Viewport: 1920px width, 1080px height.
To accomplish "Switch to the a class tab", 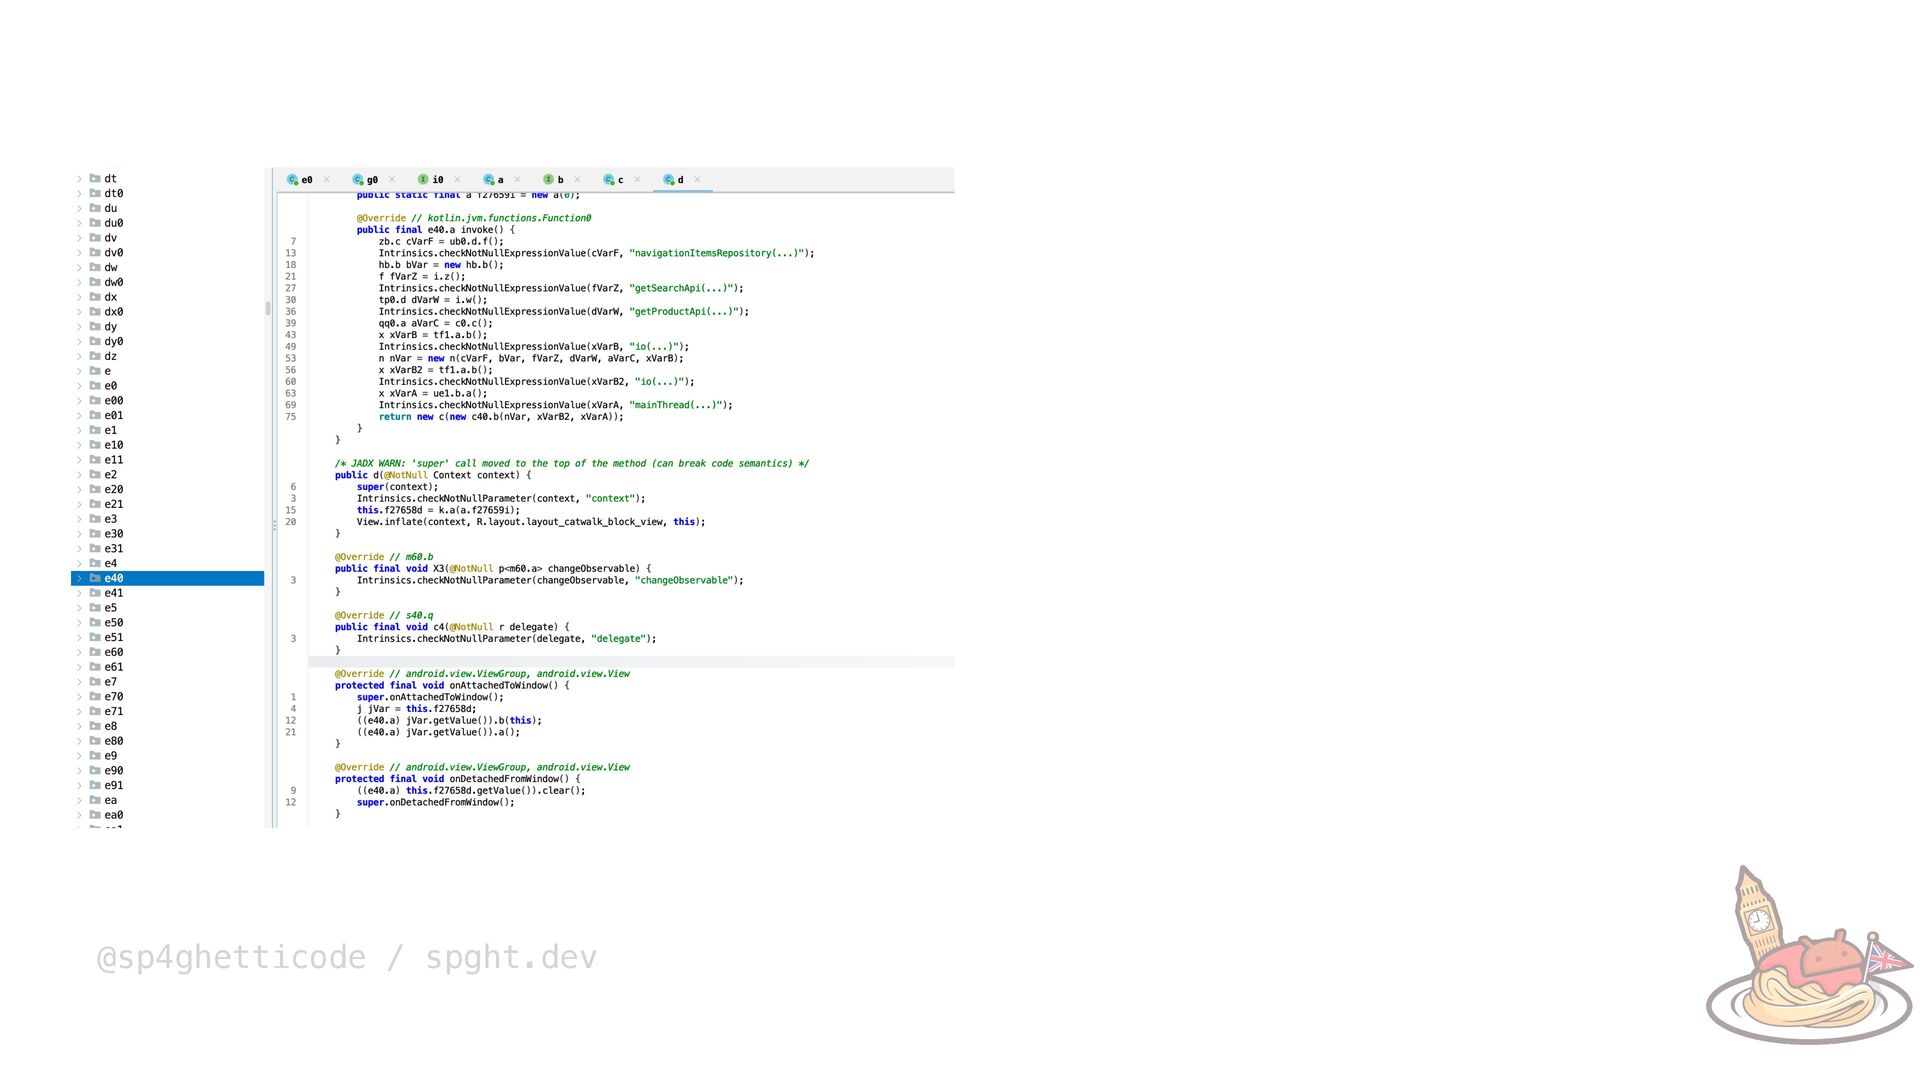I will click(500, 180).
